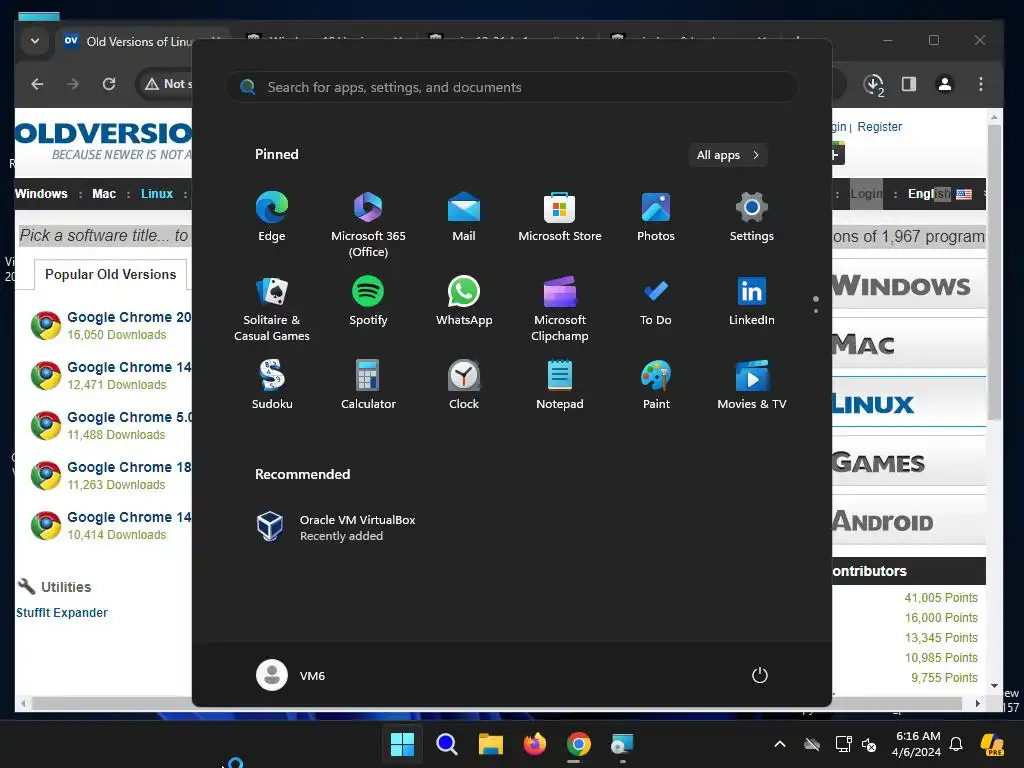Select Windows in site navigation bar

[x=41, y=193]
